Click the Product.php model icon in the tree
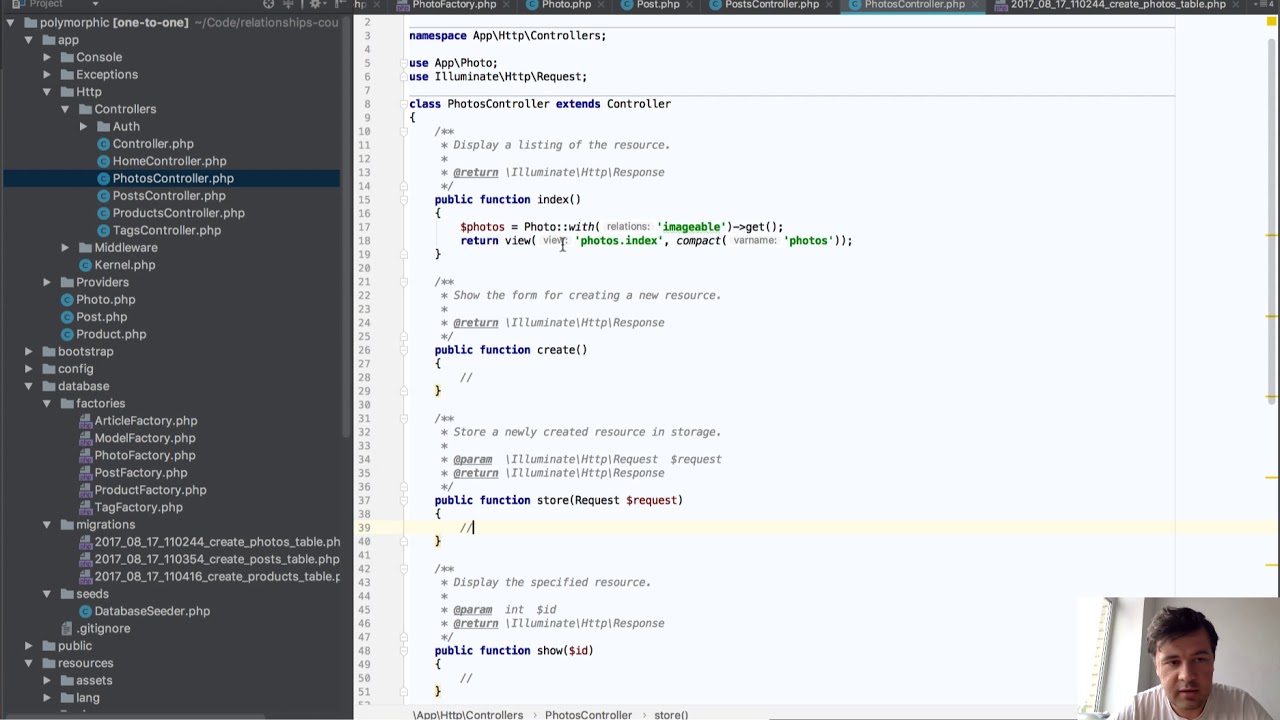Viewport: 1280px width, 720px height. (x=67, y=334)
